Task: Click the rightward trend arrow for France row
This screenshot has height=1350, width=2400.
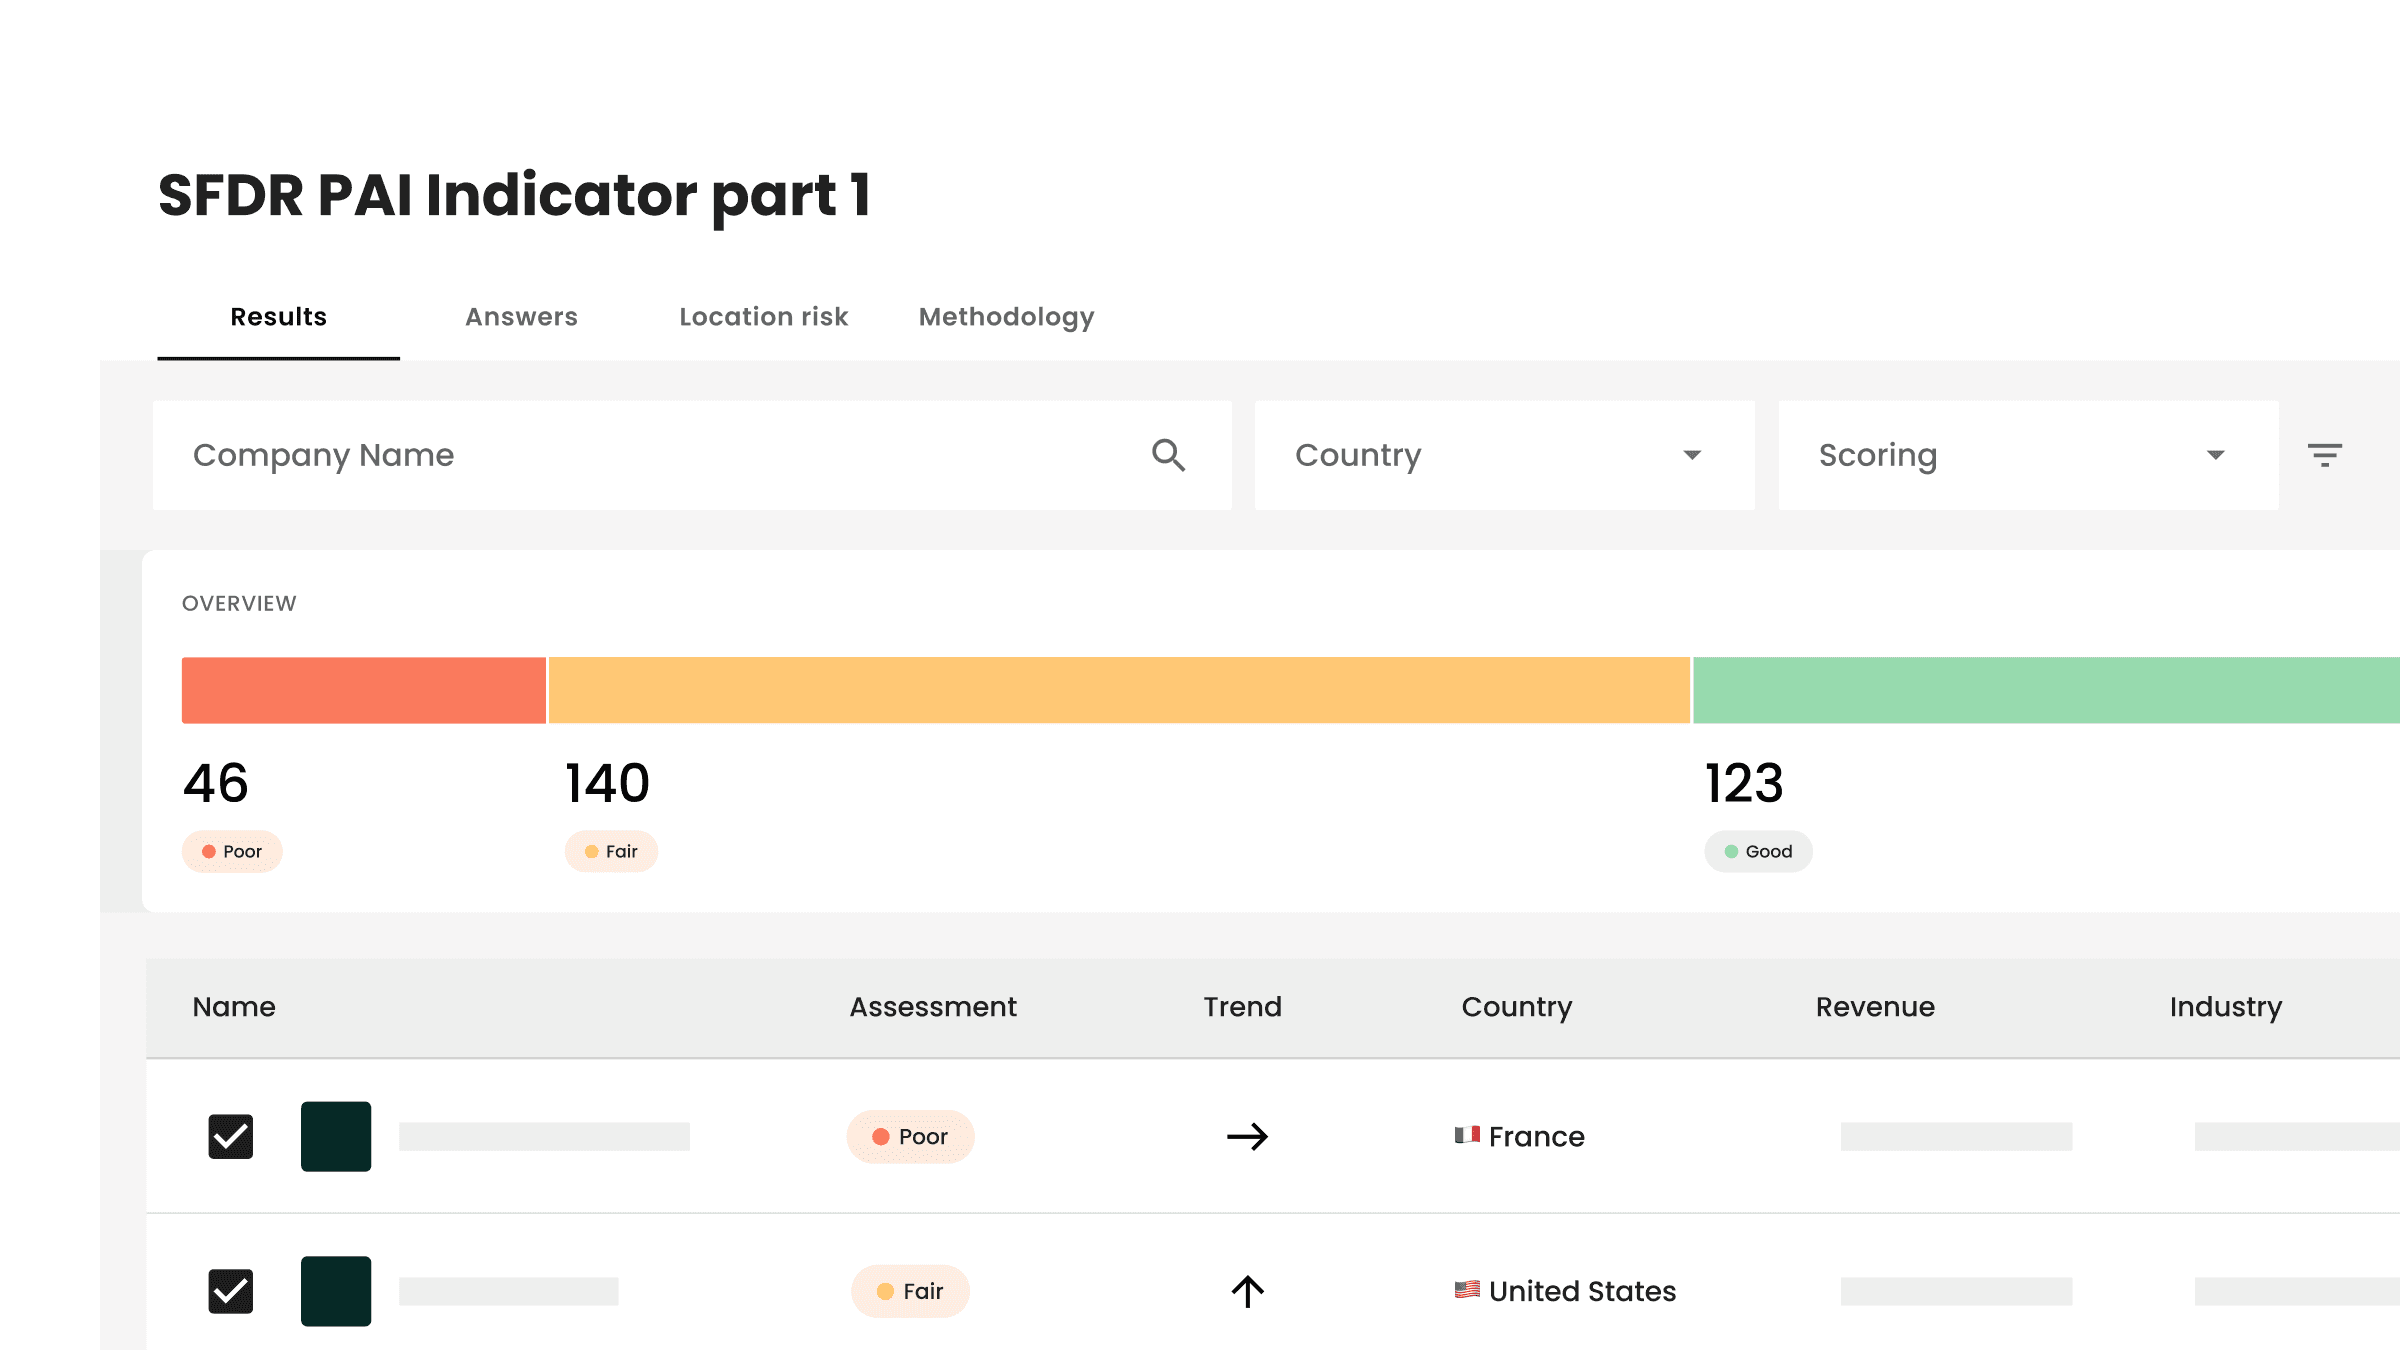Action: (x=1247, y=1136)
